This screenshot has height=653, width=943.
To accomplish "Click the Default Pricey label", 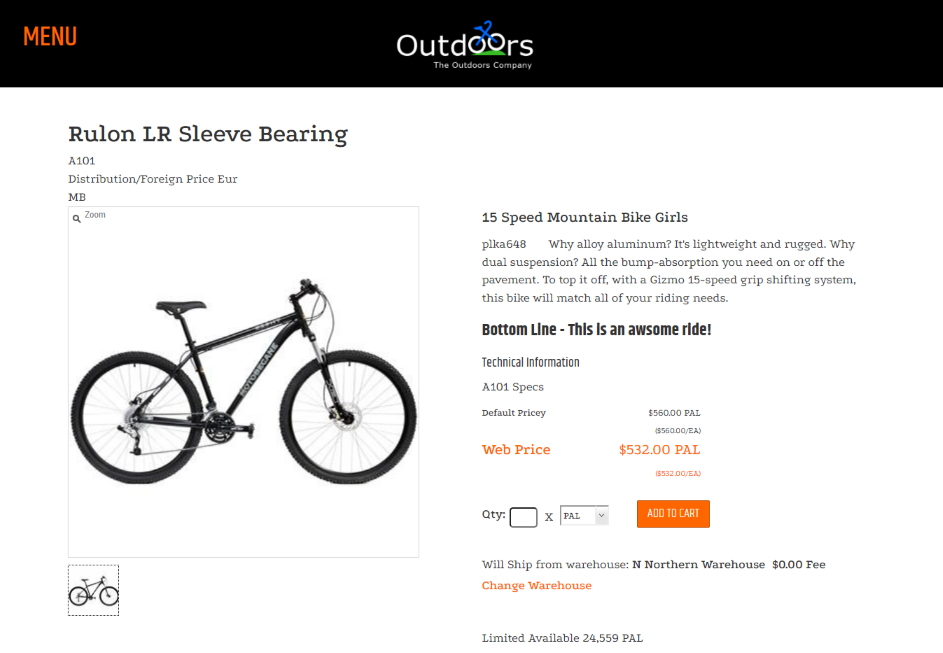I will (514, 412).
